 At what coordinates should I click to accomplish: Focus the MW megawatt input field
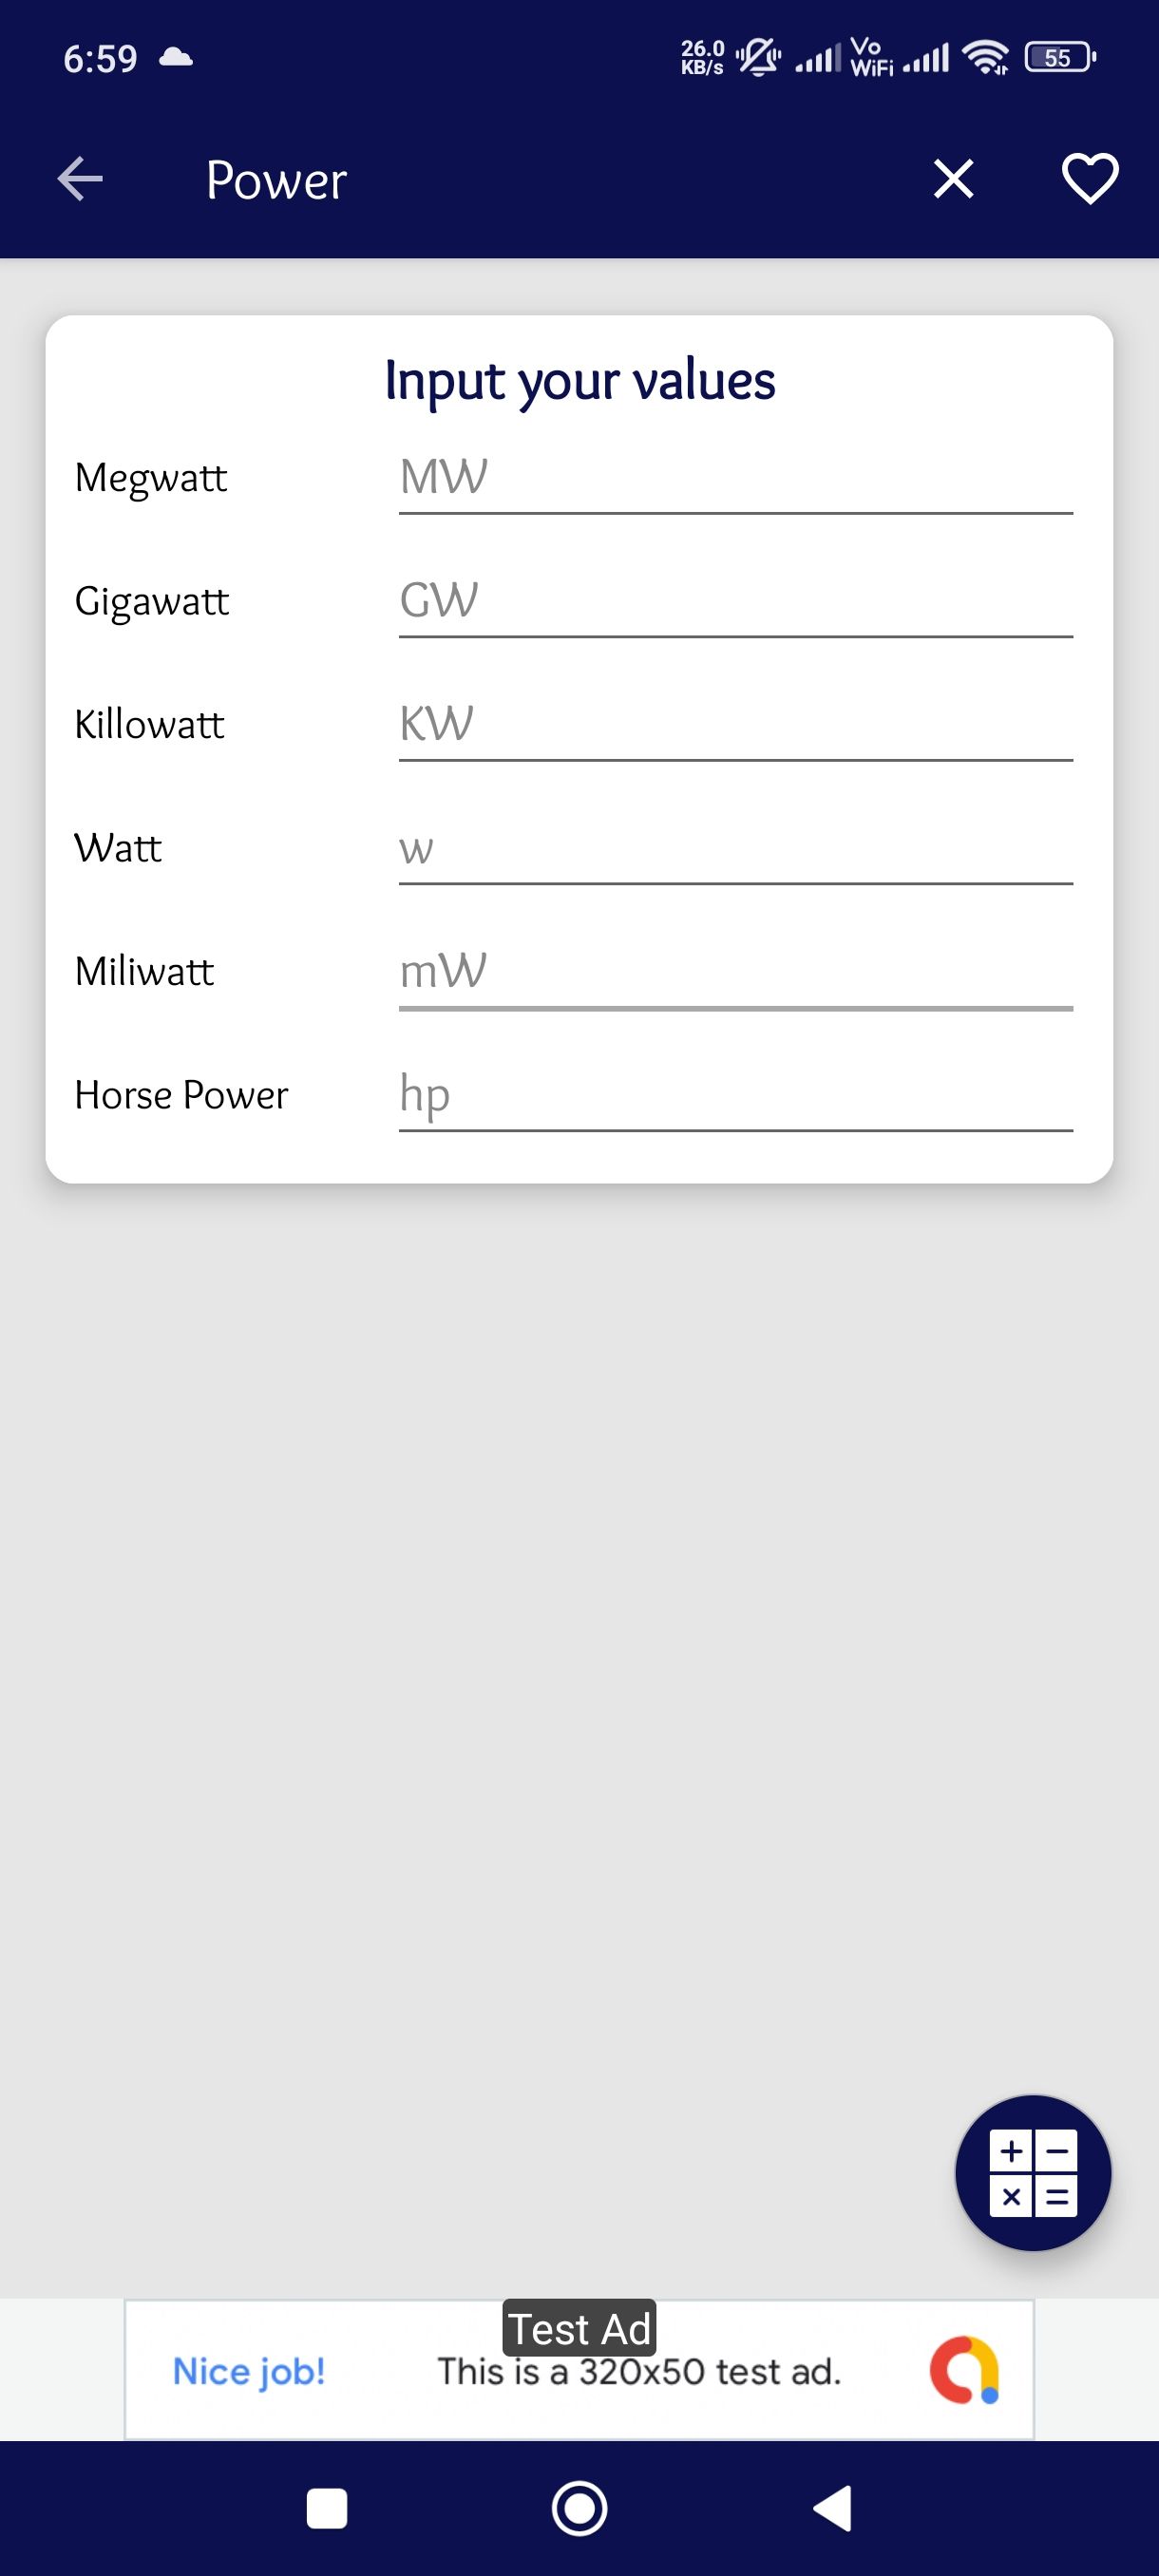point(735,479)
